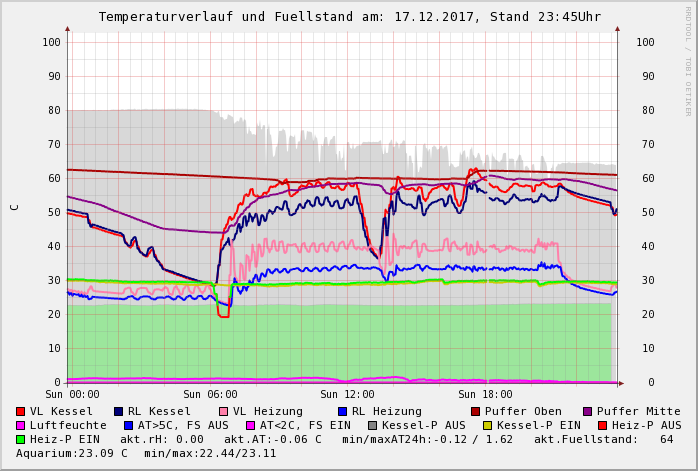
Task: Click the red Heiz-P AUS swatch
Action: [602, 425]
